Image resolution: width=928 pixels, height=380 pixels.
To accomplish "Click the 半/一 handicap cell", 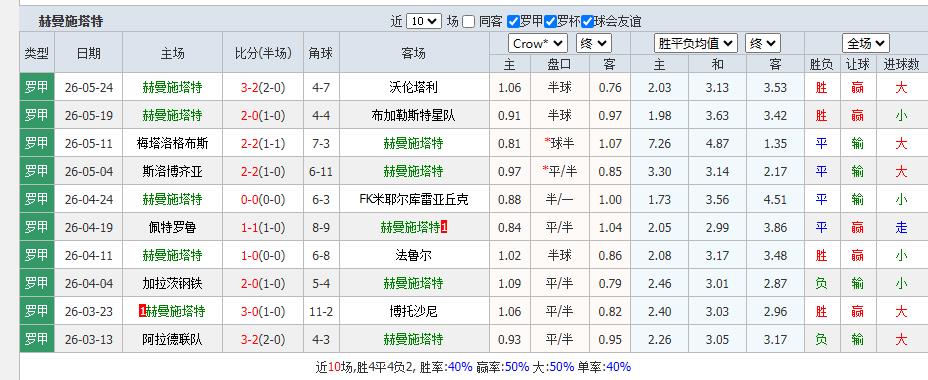I will point(559,199).
